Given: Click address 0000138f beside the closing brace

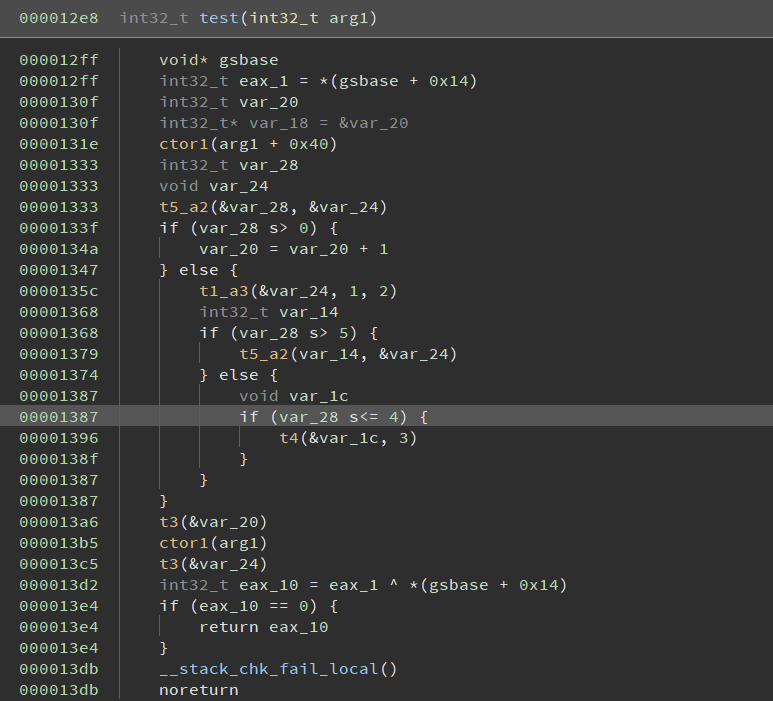Looking at the screenshot, I should tap(59, 459).
